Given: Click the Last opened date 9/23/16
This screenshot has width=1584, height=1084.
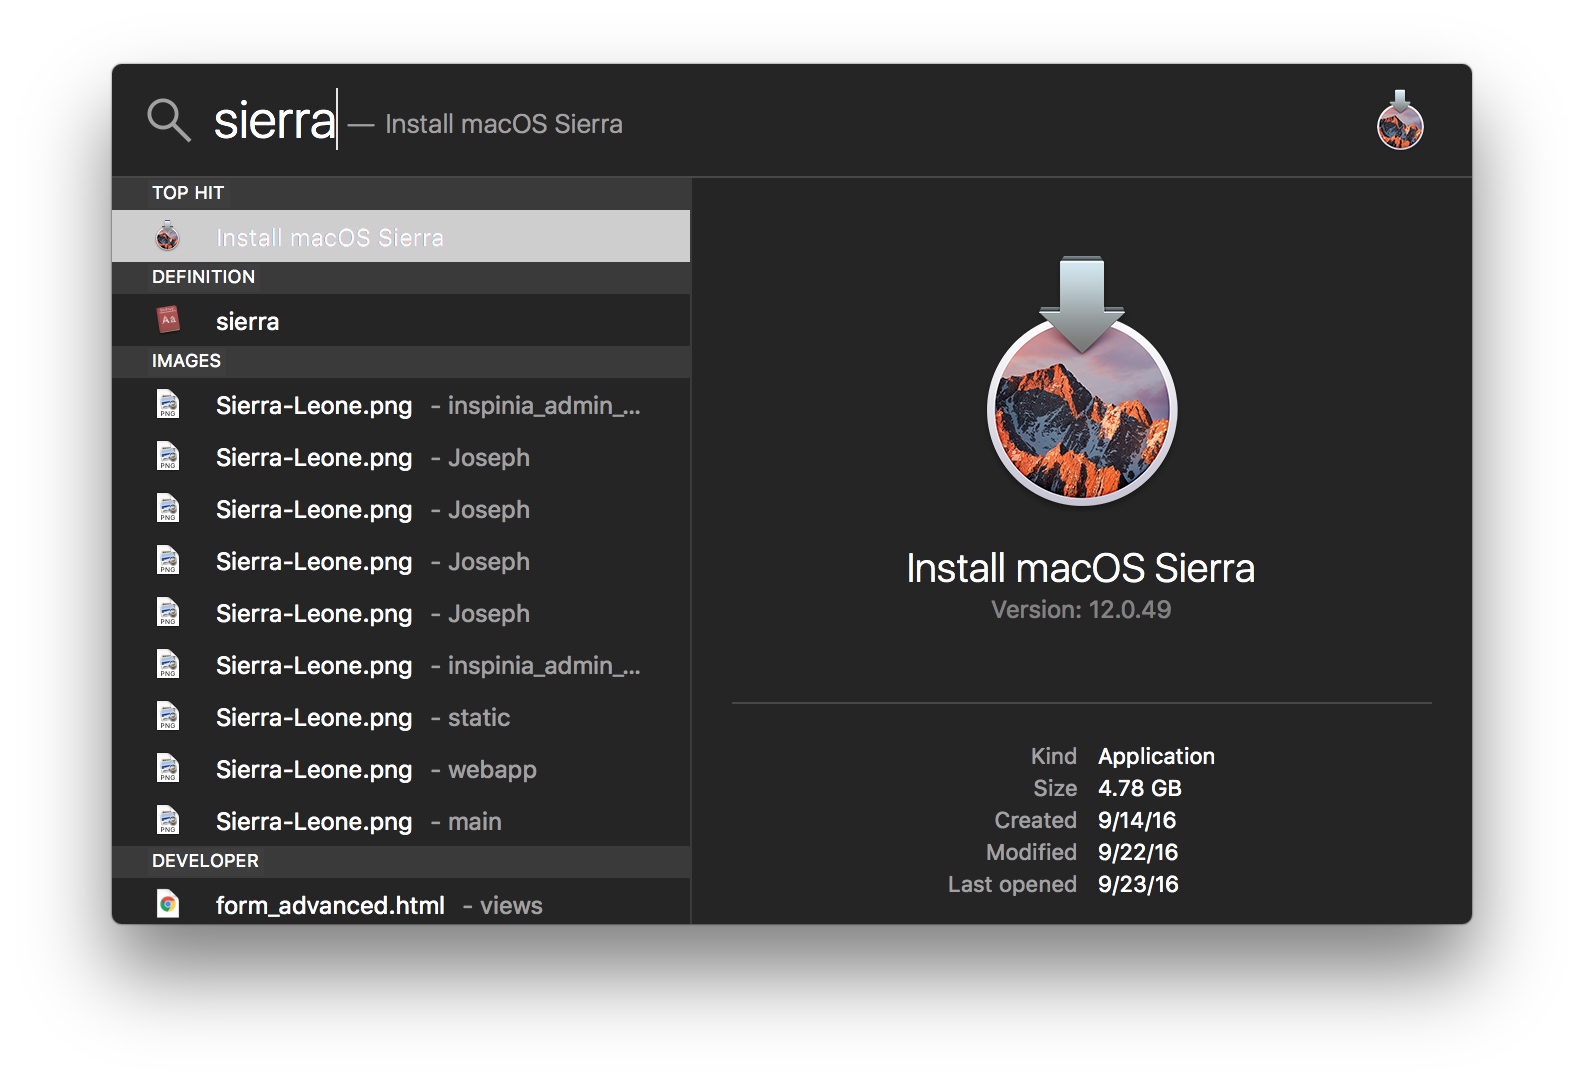Looking at the screenshot, I should 1138,884.
